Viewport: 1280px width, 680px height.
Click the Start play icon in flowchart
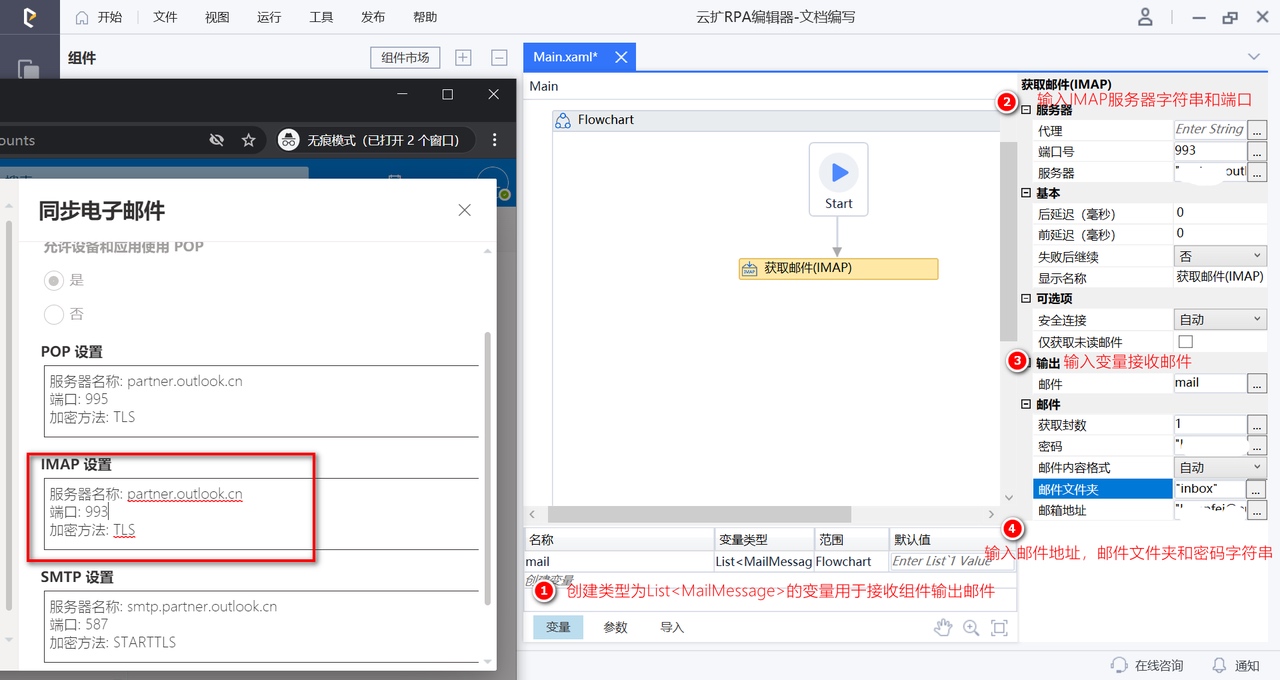839,172
